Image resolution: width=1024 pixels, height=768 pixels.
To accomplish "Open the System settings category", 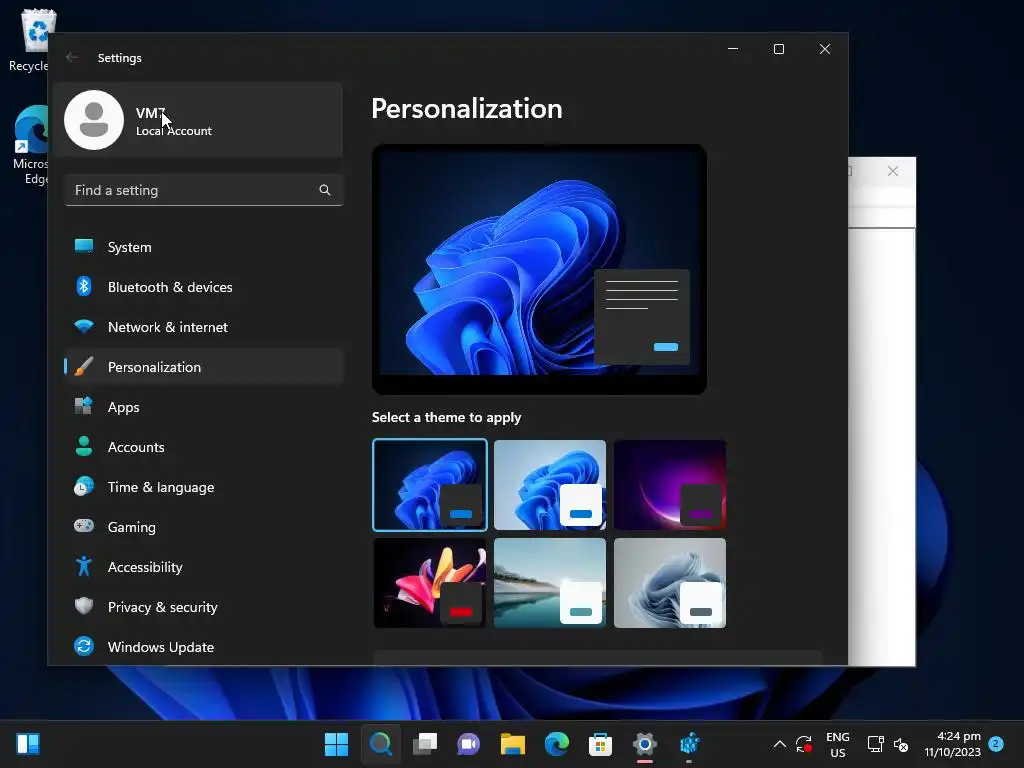I will coord(204,247).
